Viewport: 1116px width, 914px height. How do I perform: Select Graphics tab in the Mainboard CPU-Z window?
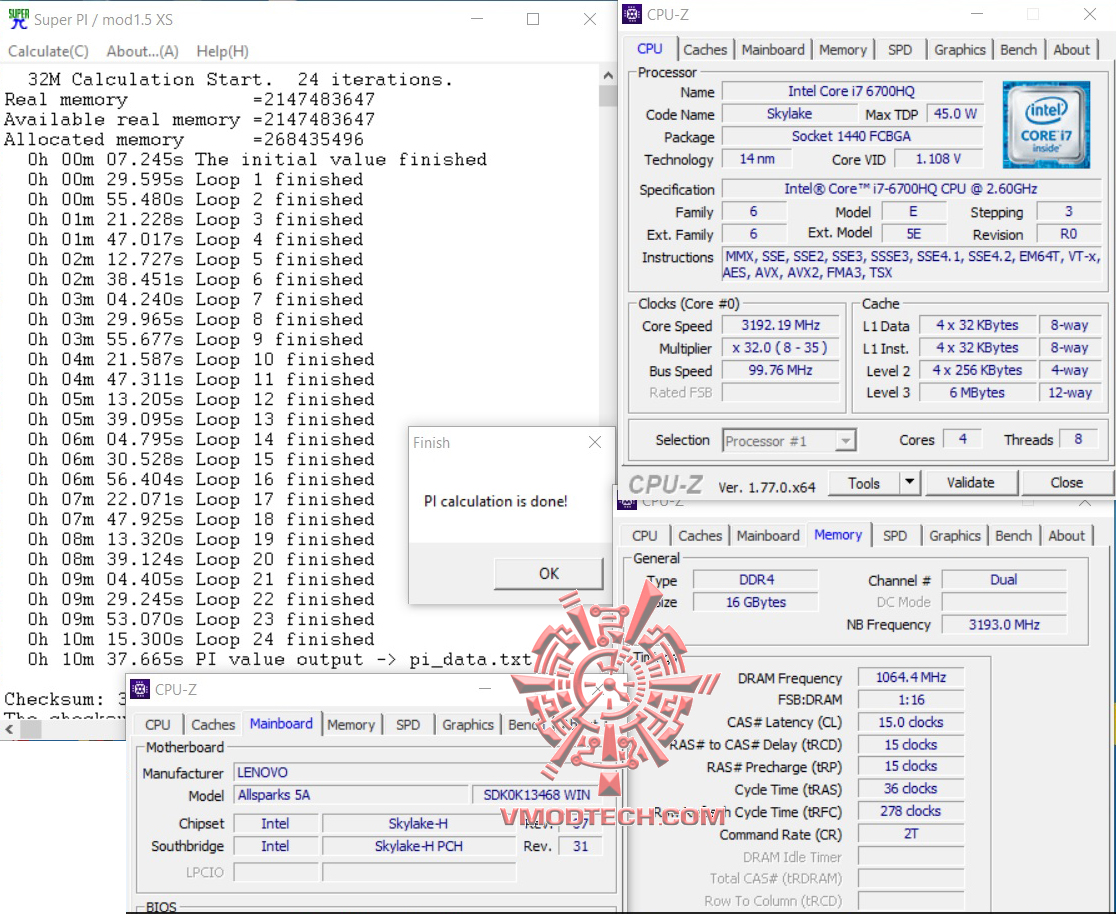[468, 725]
